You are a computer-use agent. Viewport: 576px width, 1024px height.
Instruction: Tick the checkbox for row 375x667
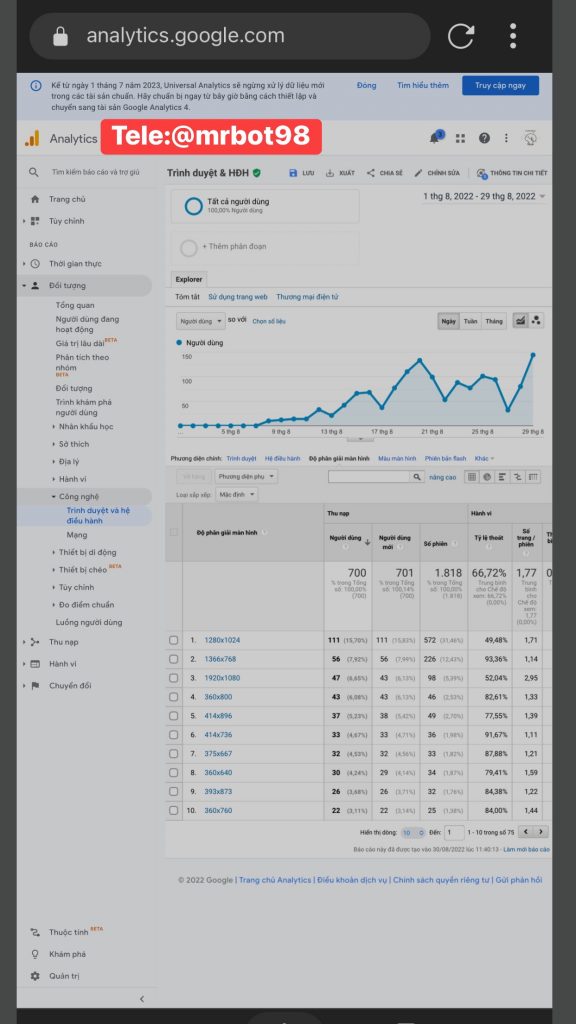tap(174, 754)
